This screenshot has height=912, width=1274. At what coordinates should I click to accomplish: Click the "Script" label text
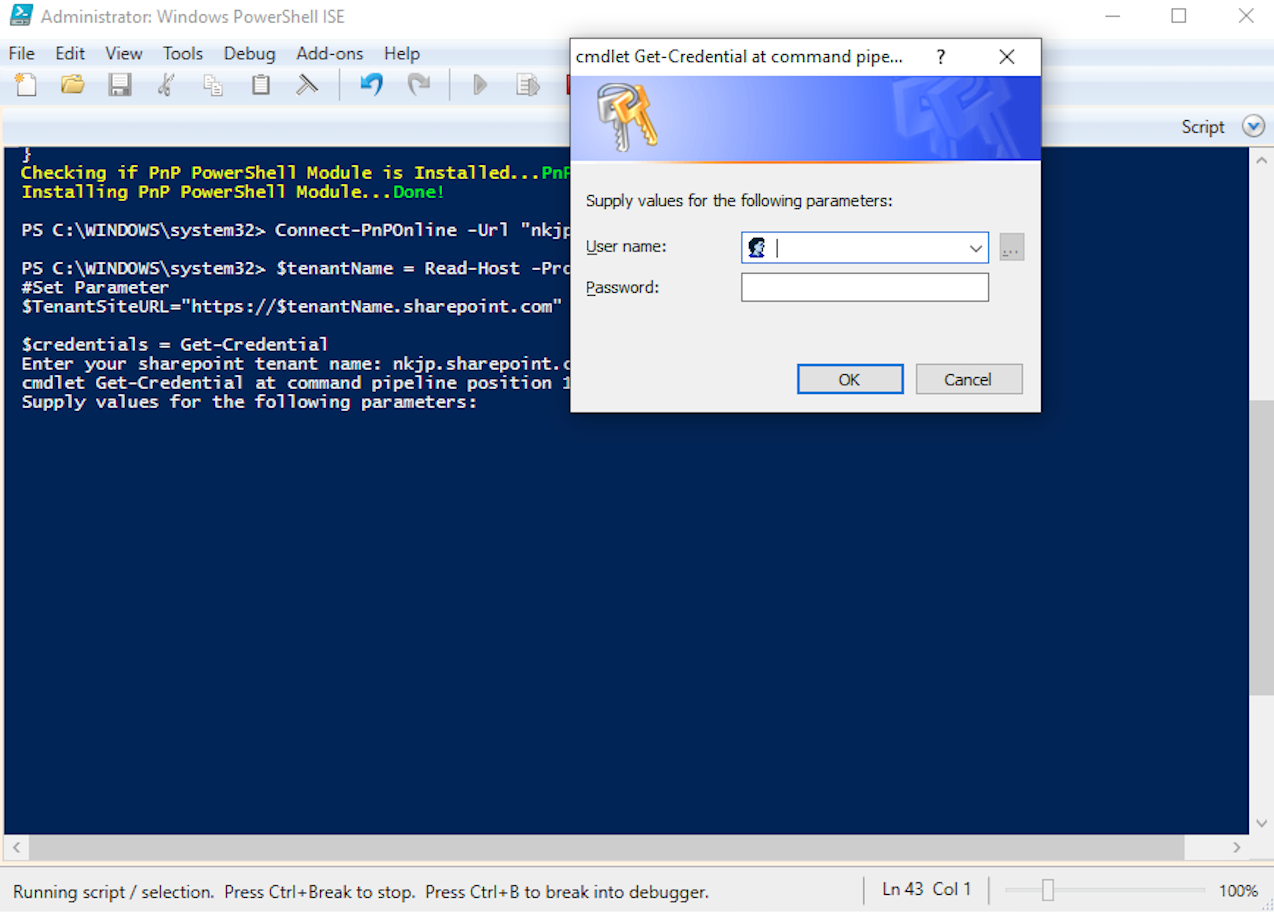tap(1203, 127)
